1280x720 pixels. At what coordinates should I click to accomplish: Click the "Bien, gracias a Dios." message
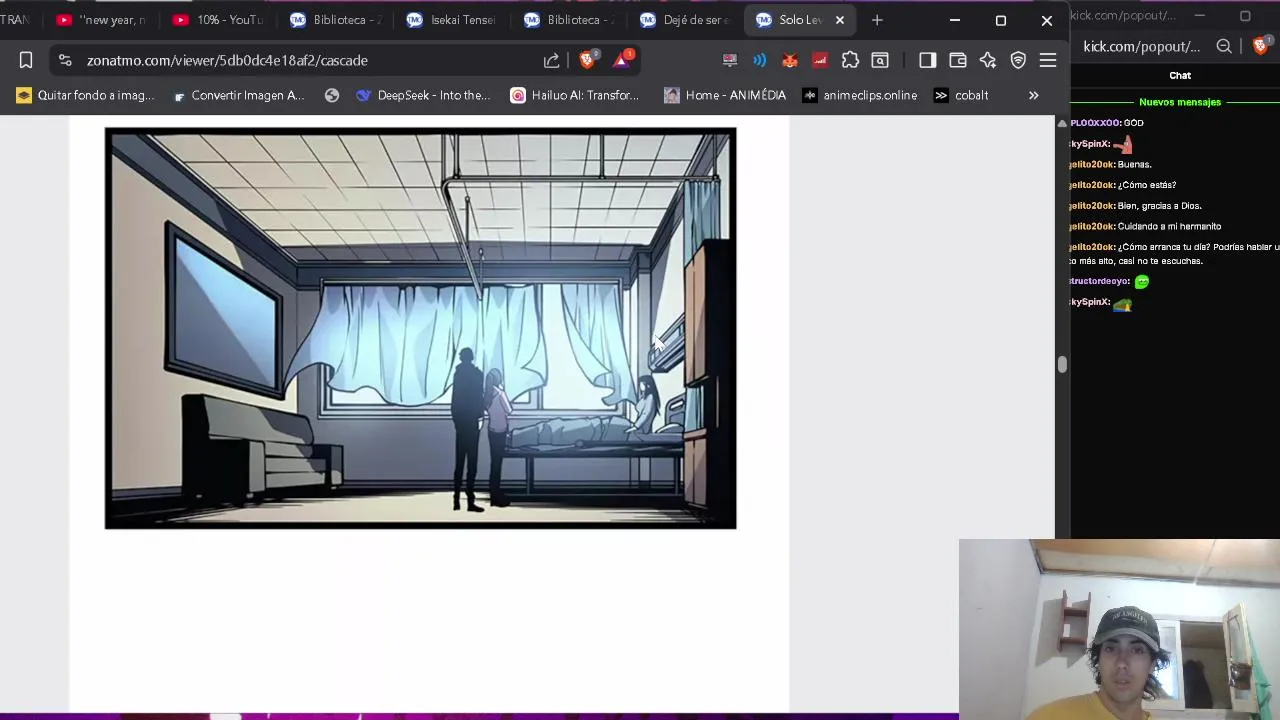1160,206
